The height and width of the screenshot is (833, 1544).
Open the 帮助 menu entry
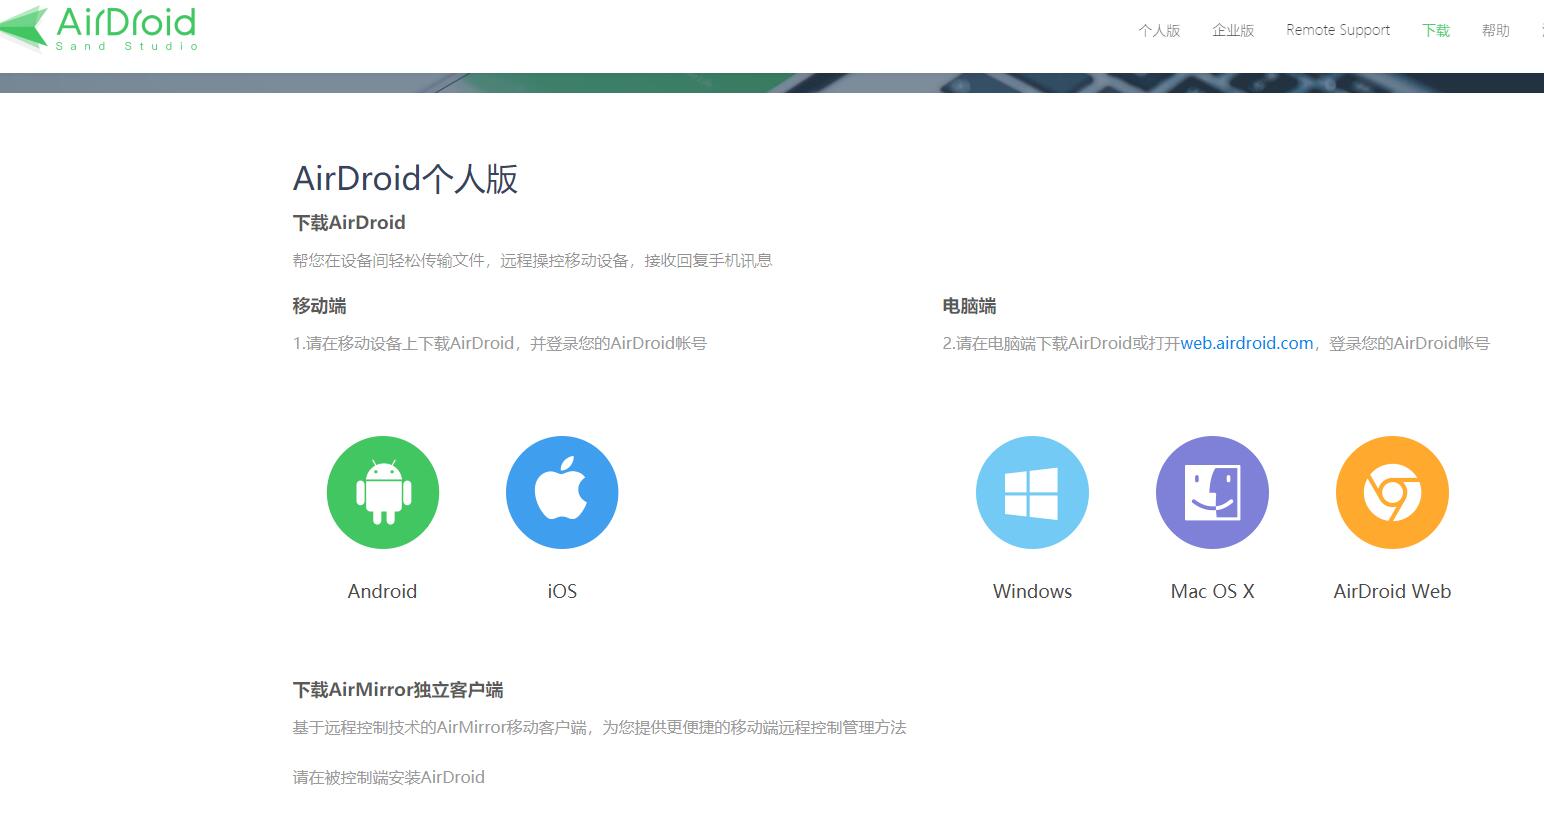pyautogui.click(x=1496, y=30)
